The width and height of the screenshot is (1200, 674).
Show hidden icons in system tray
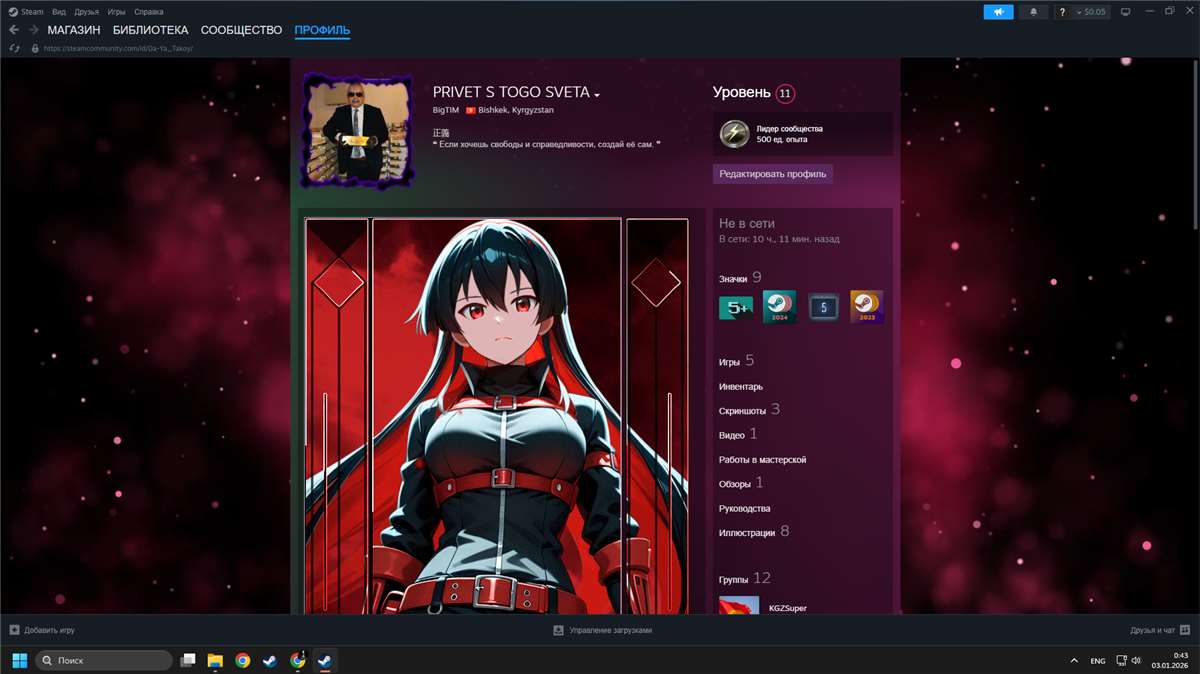click(x=1074, y=661)
